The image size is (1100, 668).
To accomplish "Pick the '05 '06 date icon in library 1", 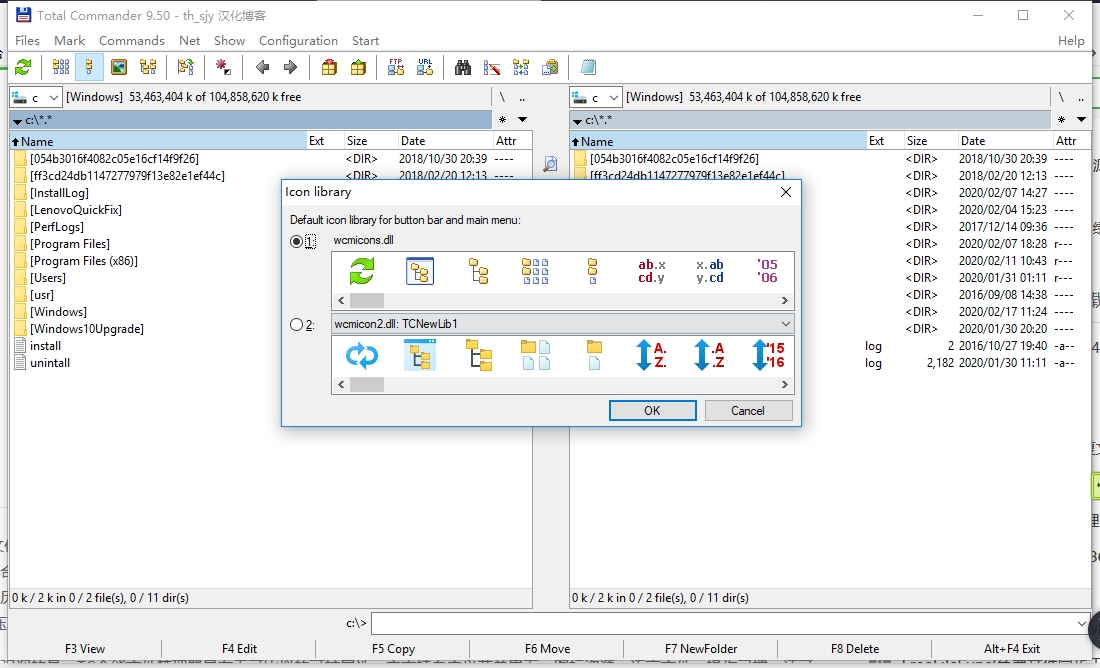I will coord(767,271).
